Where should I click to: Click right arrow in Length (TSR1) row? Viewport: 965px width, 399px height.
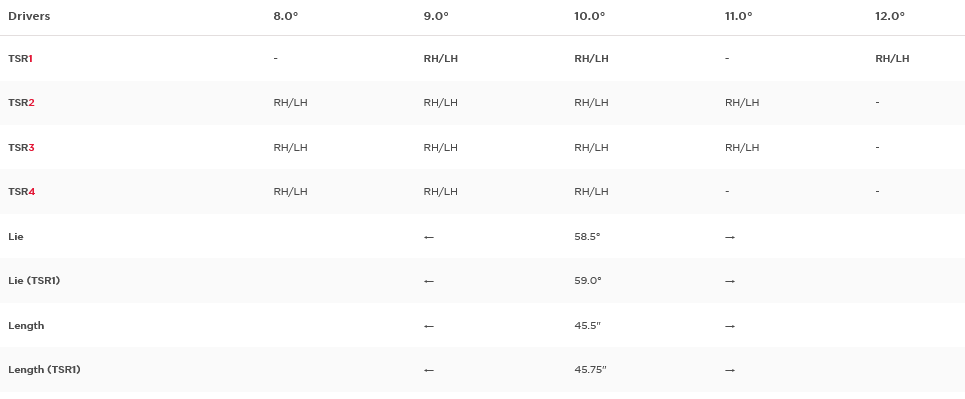[730, 371]
